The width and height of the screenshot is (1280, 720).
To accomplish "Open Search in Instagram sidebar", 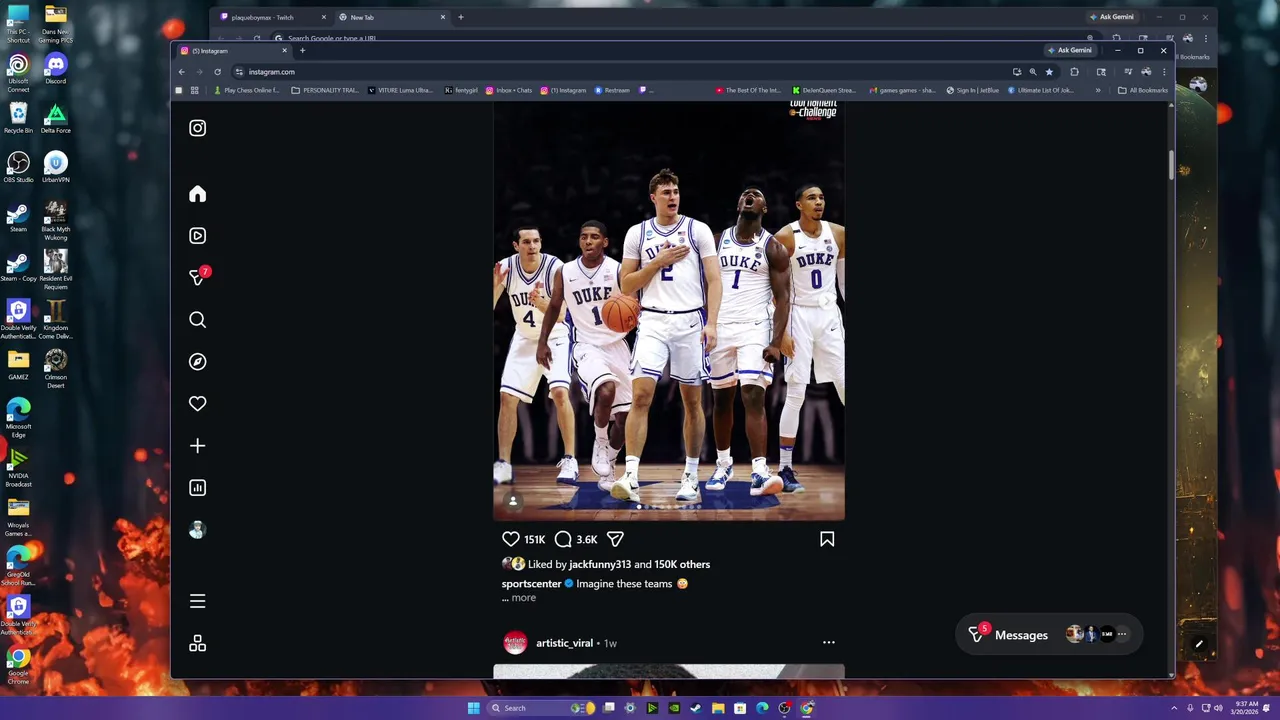I will click(x=197, y=320).
